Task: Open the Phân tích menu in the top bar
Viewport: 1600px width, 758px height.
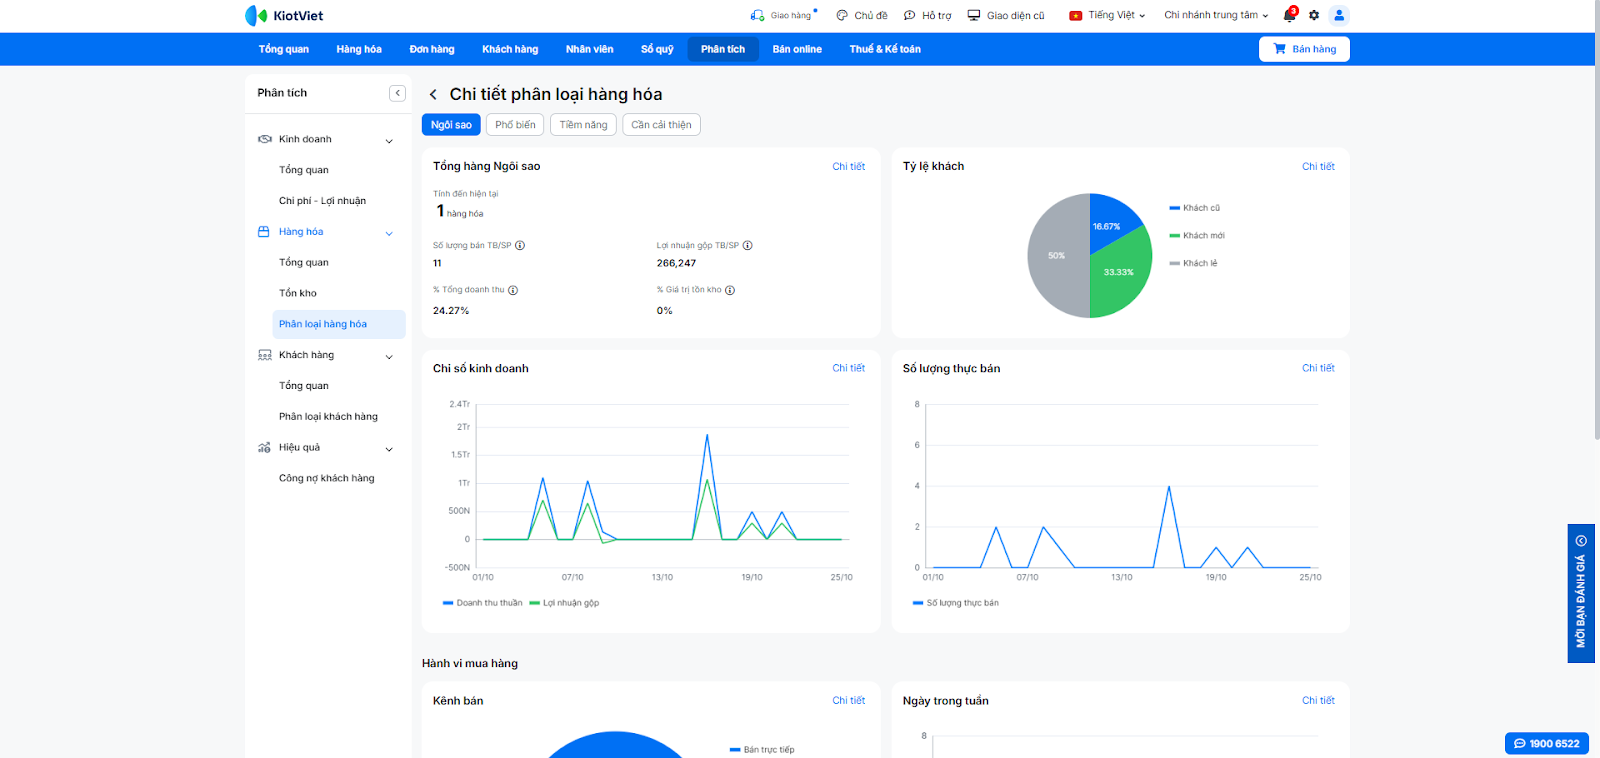Action: click(x=723, y=49)
